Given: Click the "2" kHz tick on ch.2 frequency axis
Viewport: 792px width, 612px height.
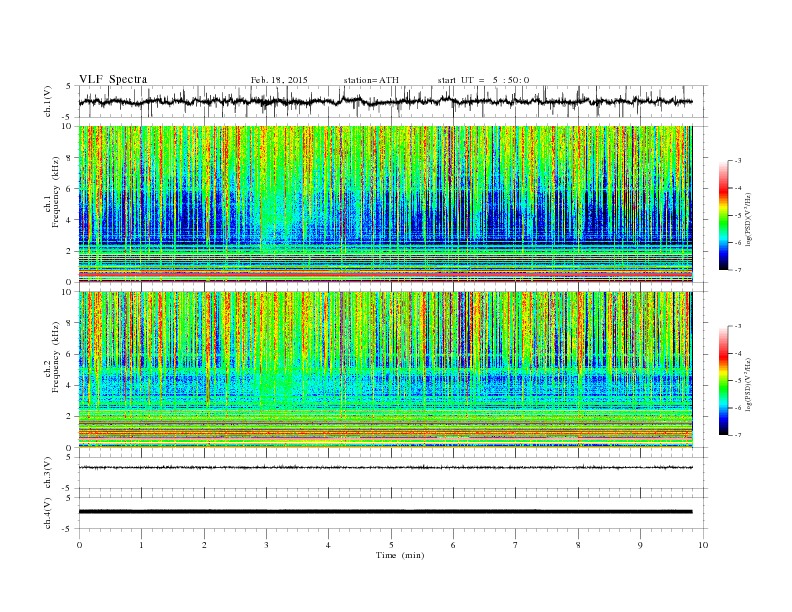Looking at the screenshot, I should click(x=69, y=416).
